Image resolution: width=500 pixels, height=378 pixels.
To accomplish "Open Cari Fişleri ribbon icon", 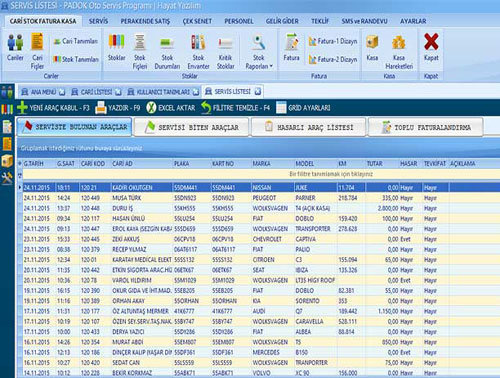I will pos(37,51).
